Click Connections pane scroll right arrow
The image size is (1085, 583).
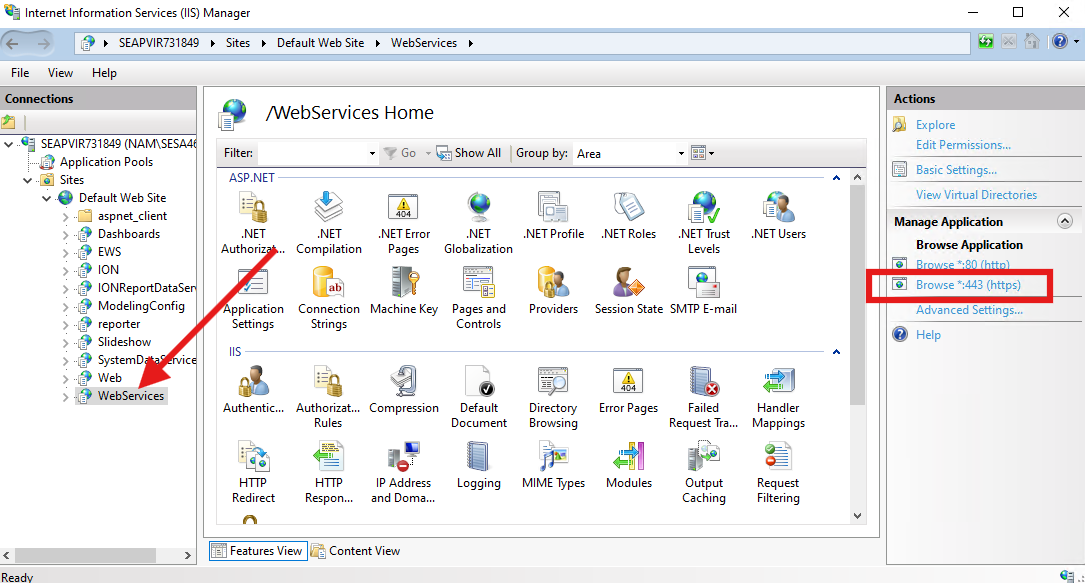point(188,555)
